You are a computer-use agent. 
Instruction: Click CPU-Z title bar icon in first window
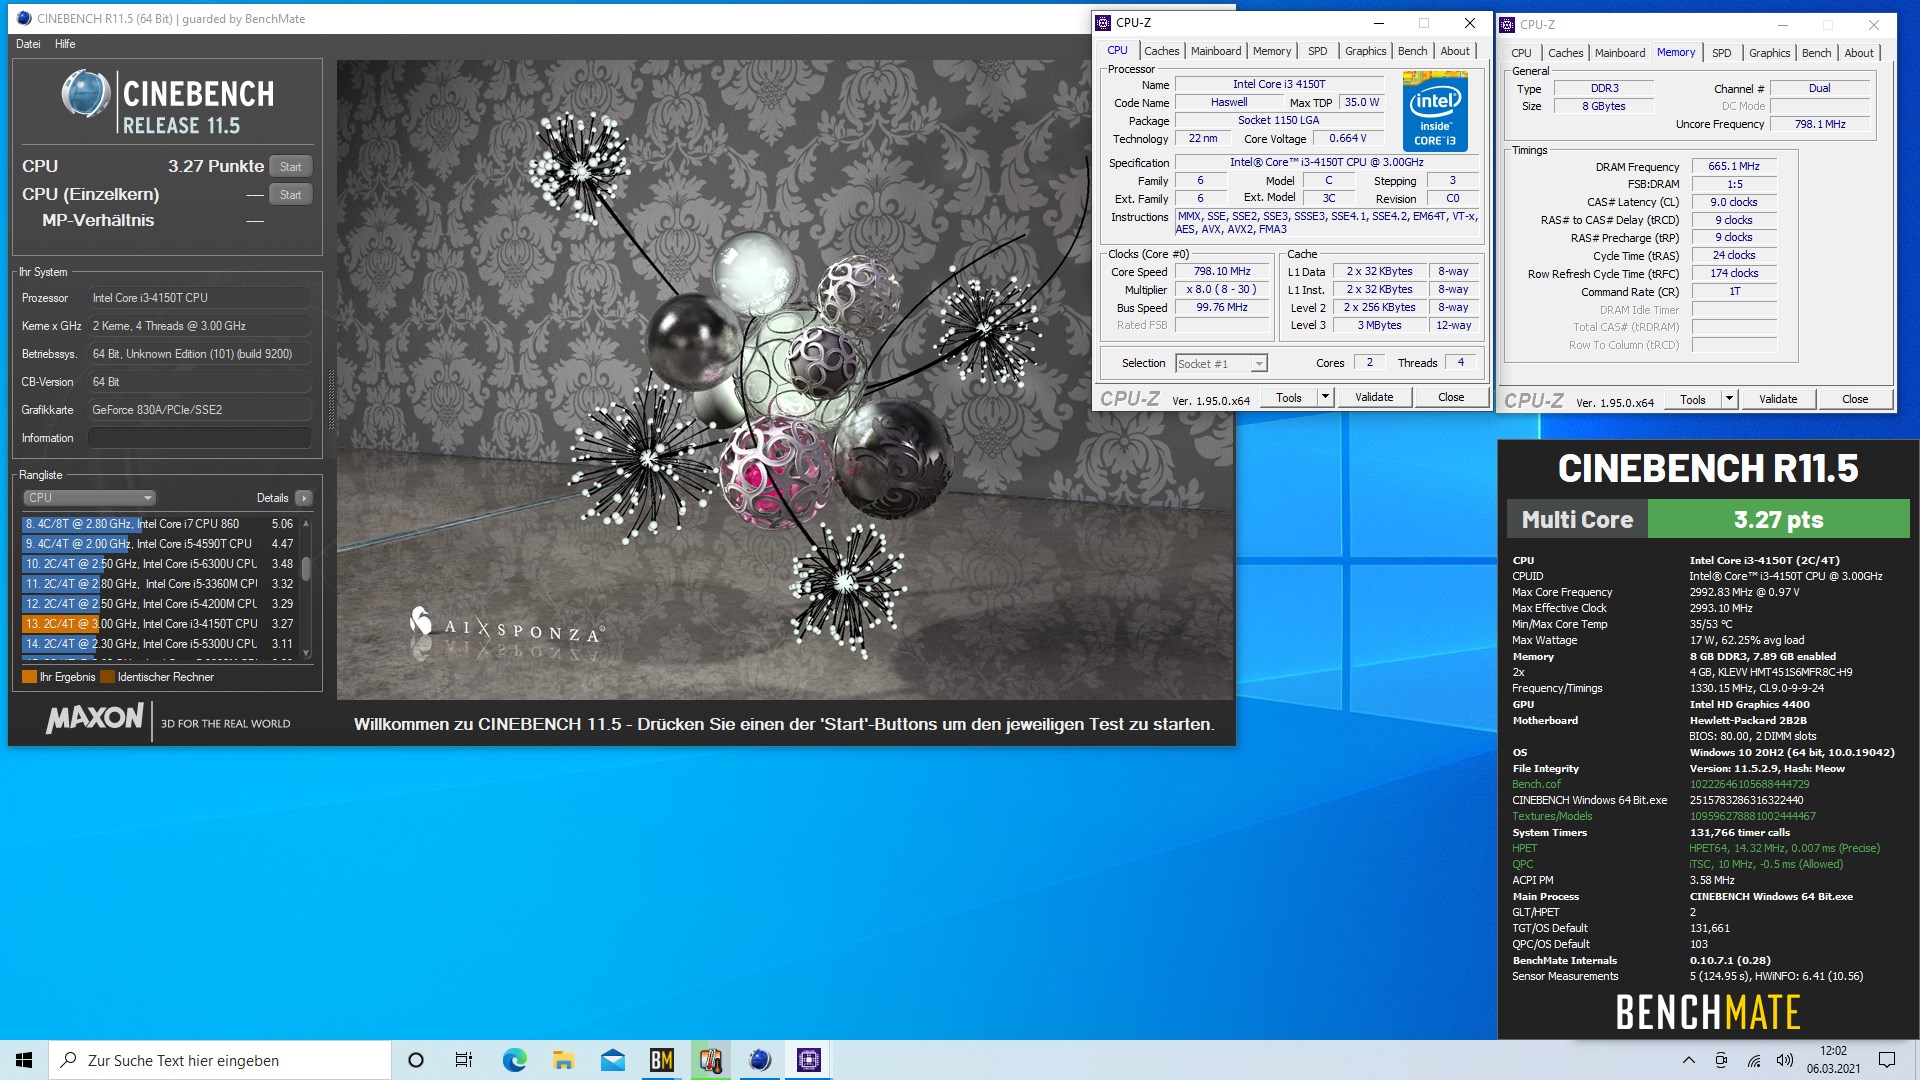click(1103, 22)
